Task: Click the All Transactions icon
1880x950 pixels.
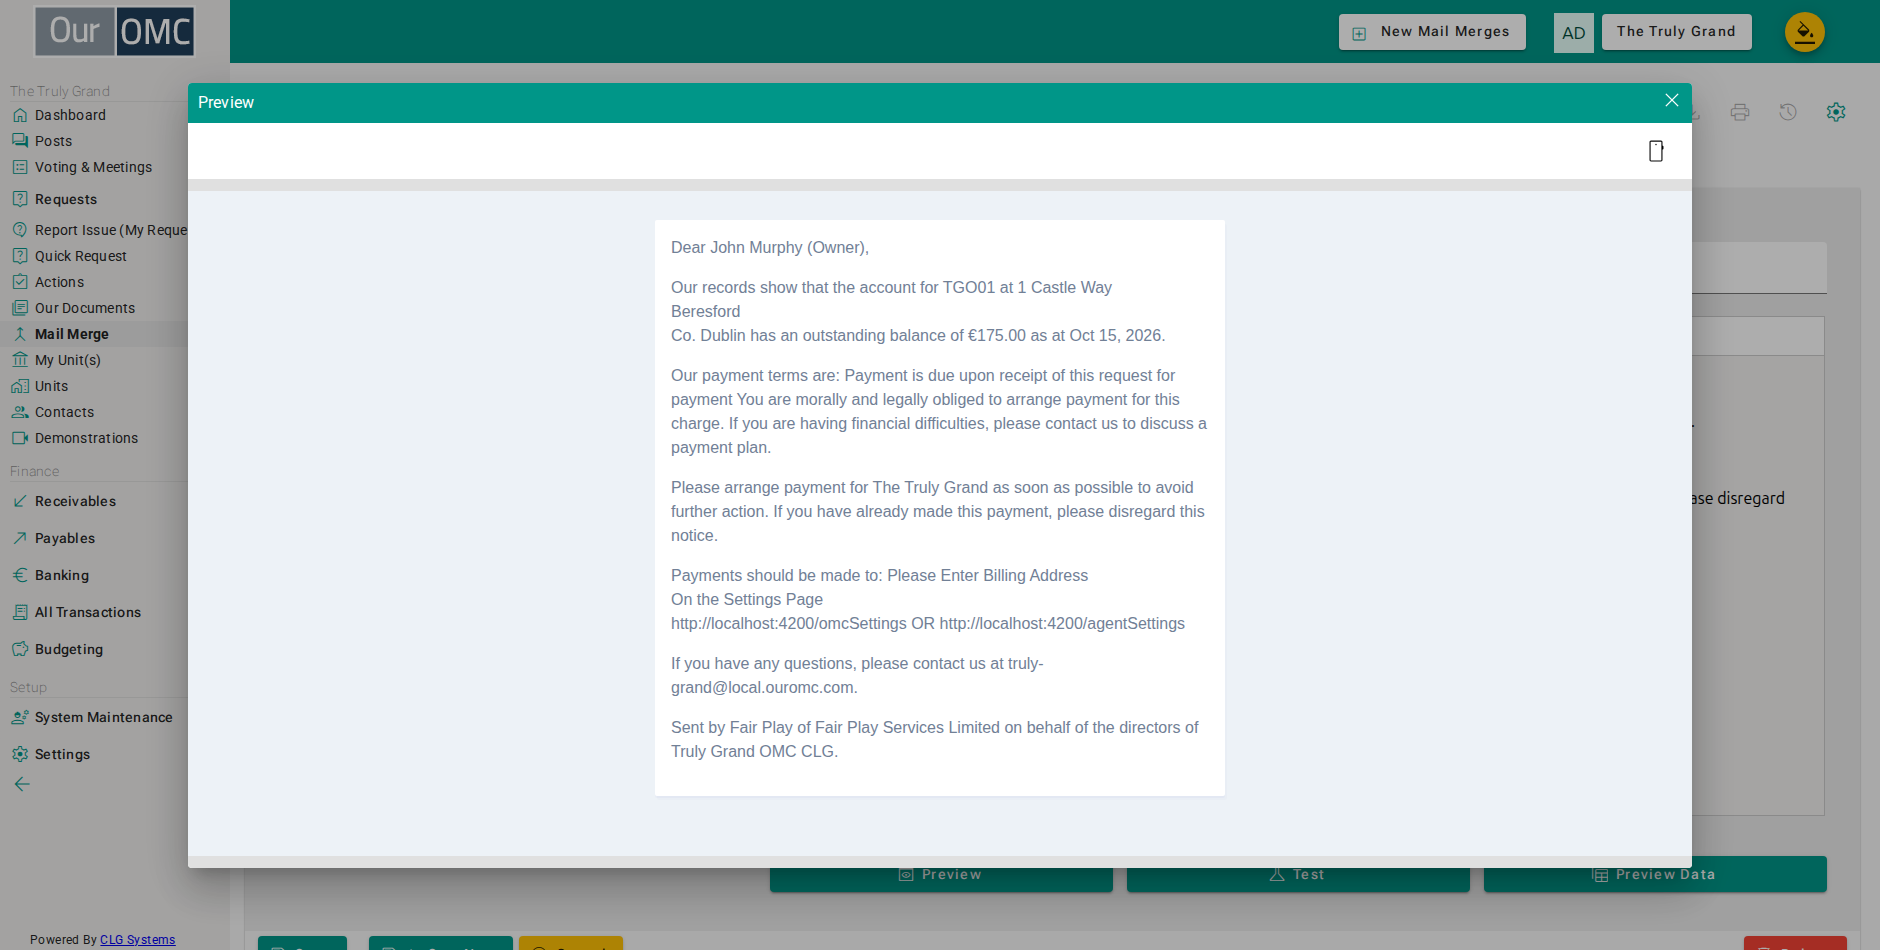Action: pos(20,612)
